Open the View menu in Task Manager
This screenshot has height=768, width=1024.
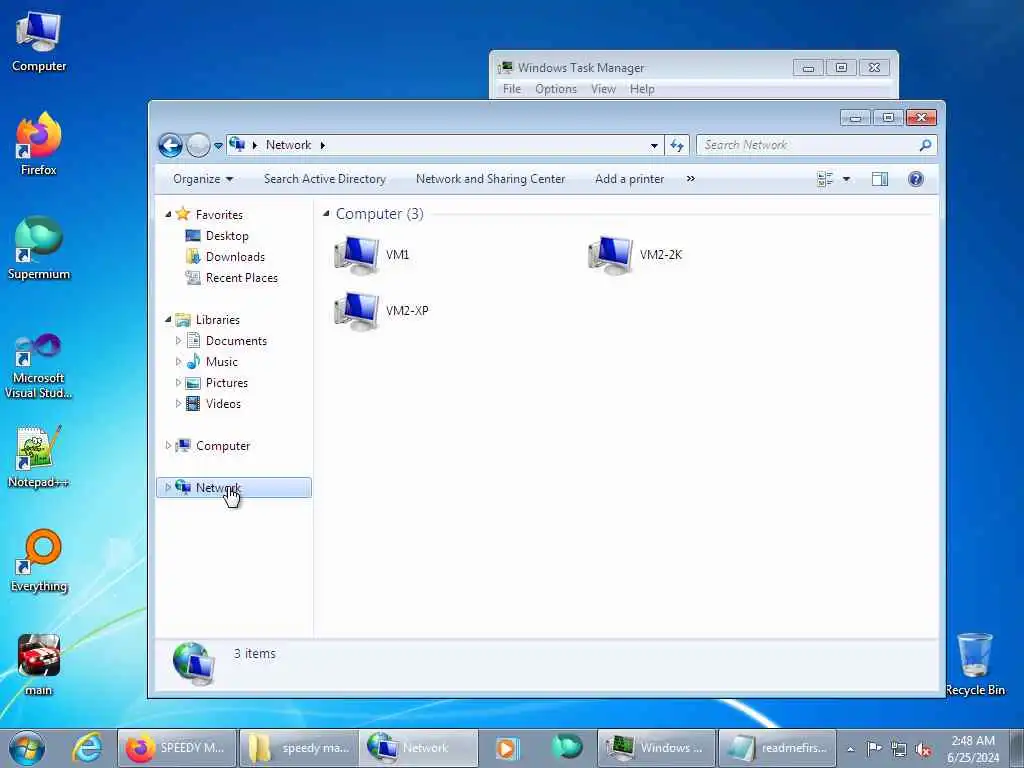603,89
